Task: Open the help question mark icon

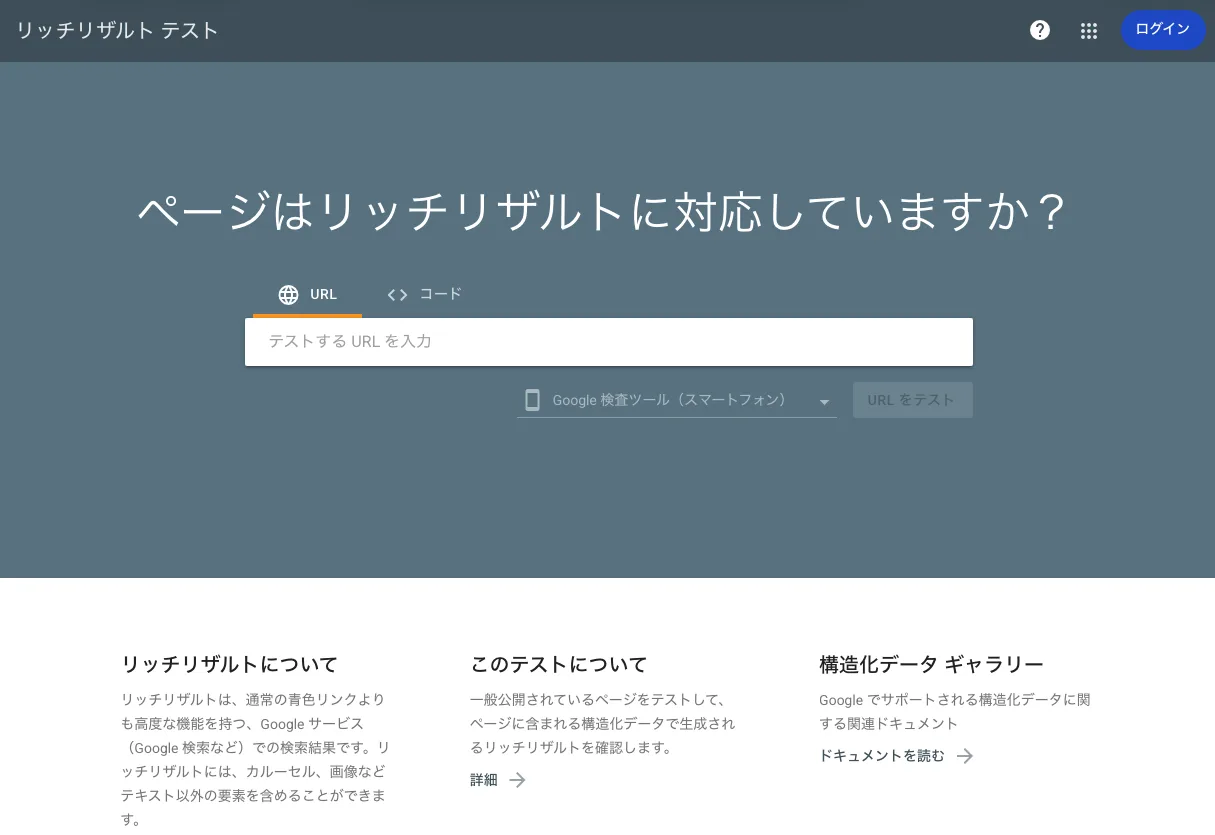Action: point(1040,30)
